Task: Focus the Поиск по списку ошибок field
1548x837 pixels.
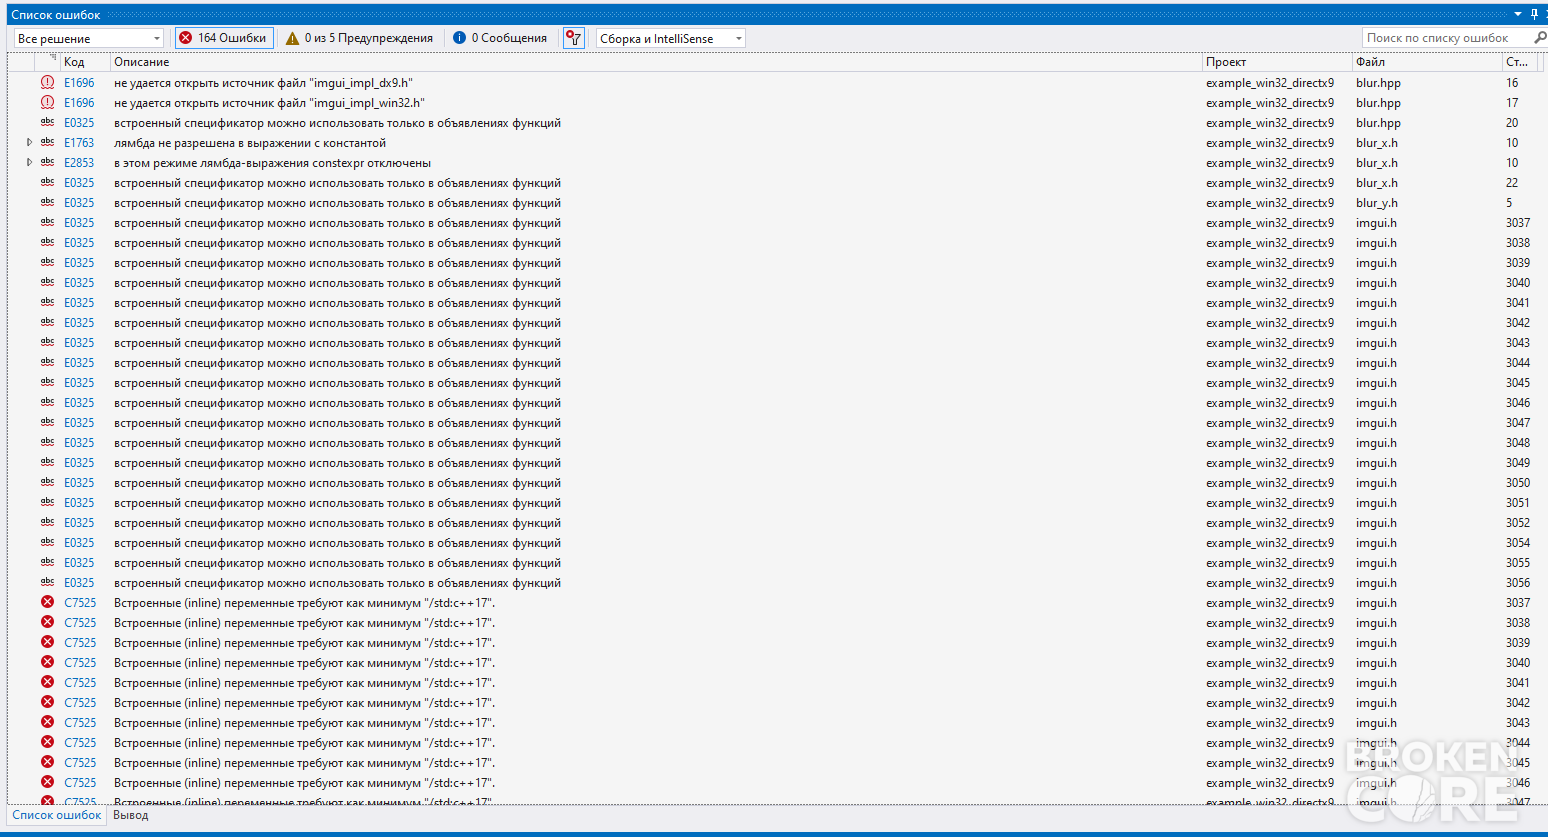Action: coord(1447,38)
